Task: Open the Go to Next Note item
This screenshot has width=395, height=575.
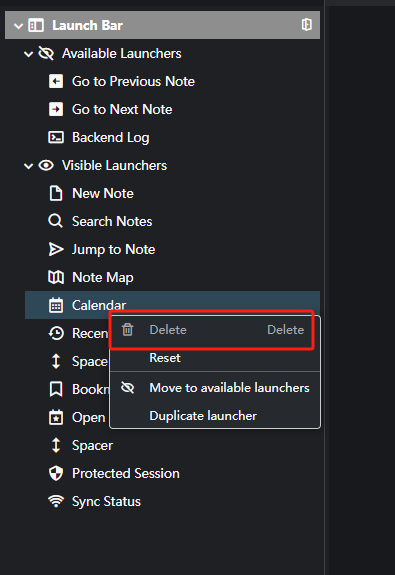Action: (x=122, y=109)
